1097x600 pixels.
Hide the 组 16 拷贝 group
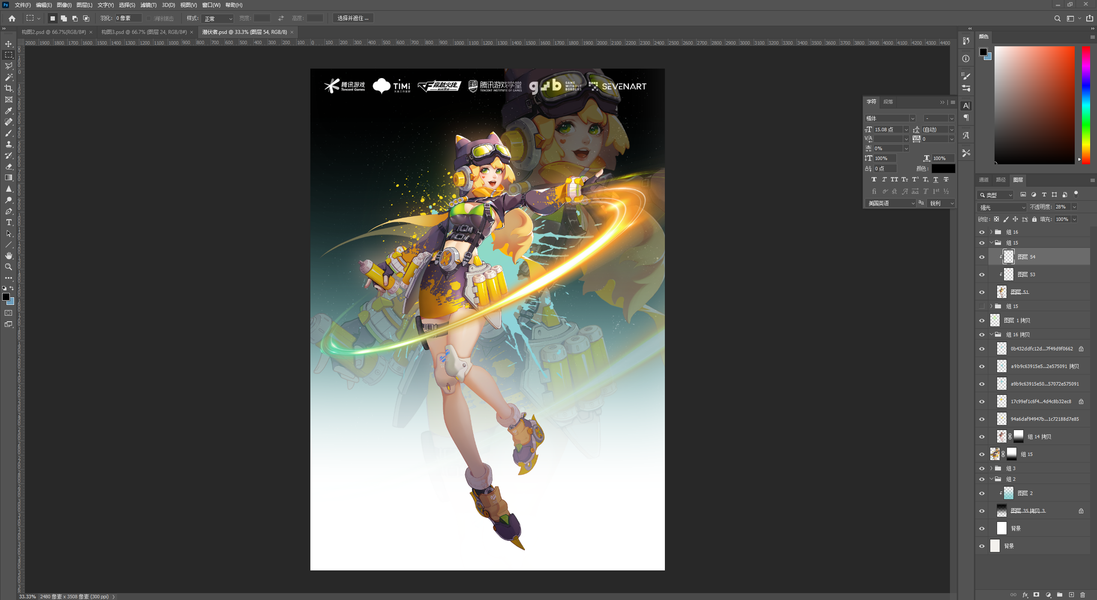tap(982, 335)
